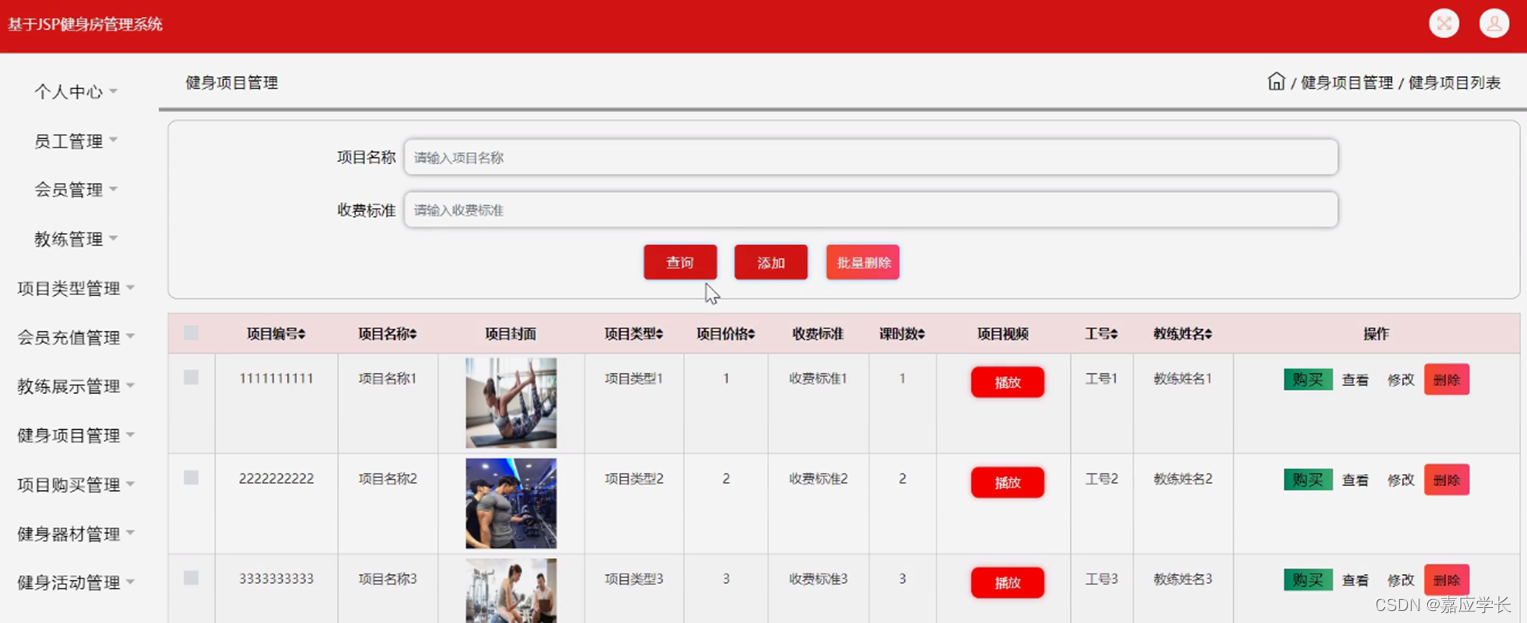Screen dimensions: 1527x623
Task: Click the 查询 search button
Action: pyautogui.click(x=680, y=262)
